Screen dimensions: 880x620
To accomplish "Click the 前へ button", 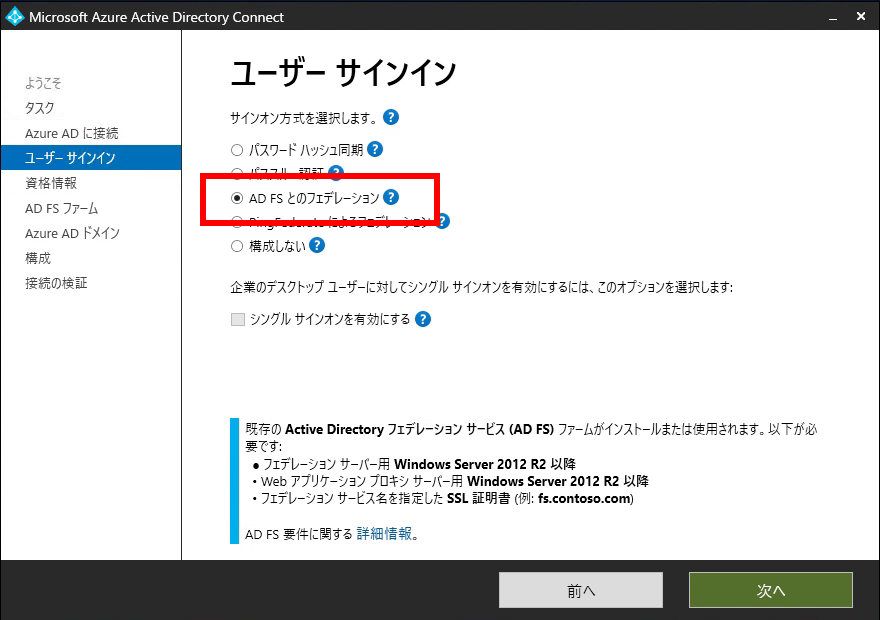I will click(581, 590).
